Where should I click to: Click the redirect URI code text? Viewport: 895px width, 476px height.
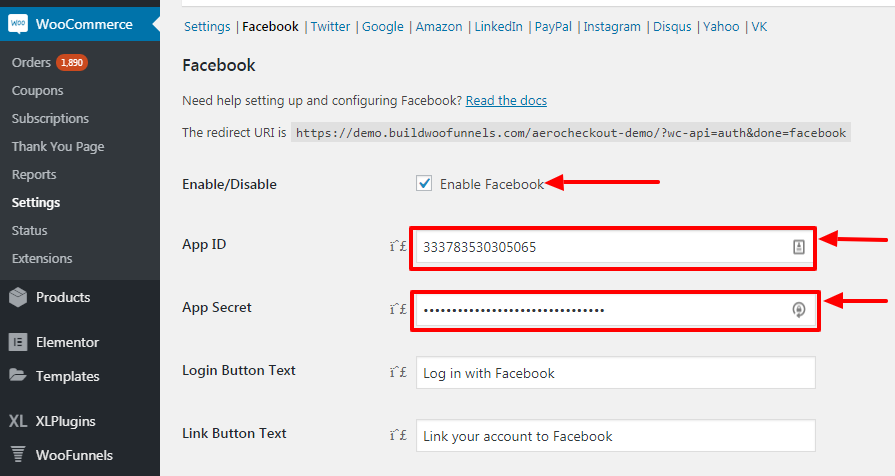click(571, 132)
